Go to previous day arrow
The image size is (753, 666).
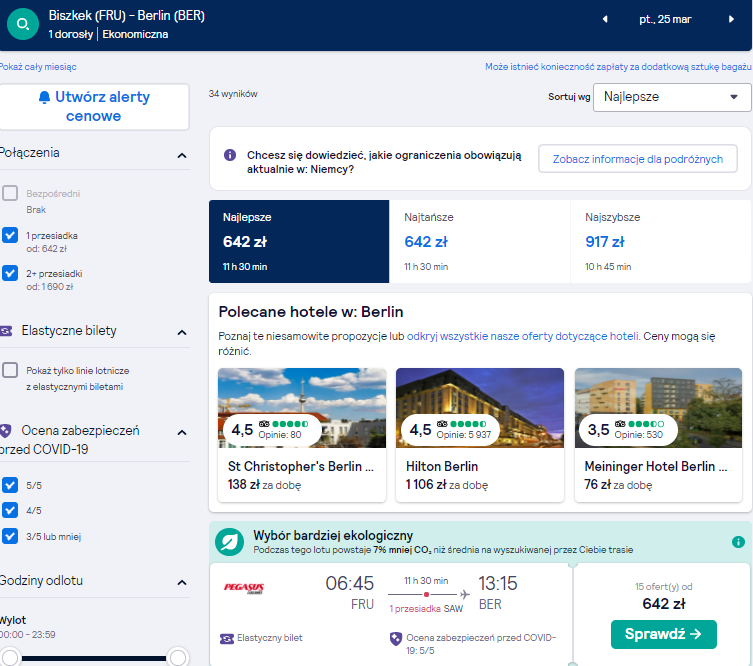point(605,19)
